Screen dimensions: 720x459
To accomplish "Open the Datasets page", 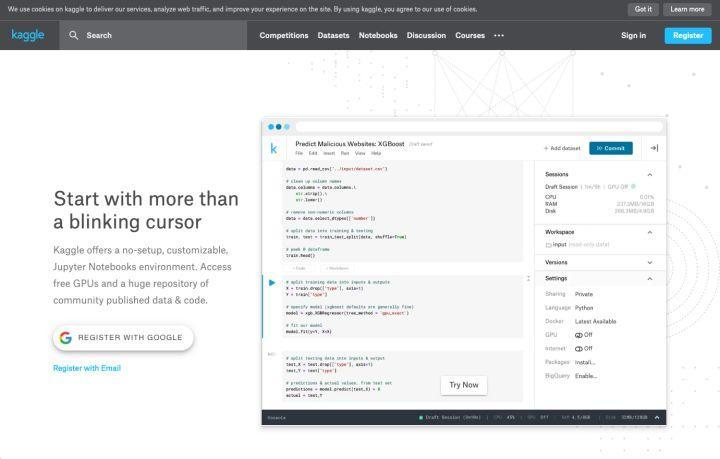I will (x=333, y=35).
